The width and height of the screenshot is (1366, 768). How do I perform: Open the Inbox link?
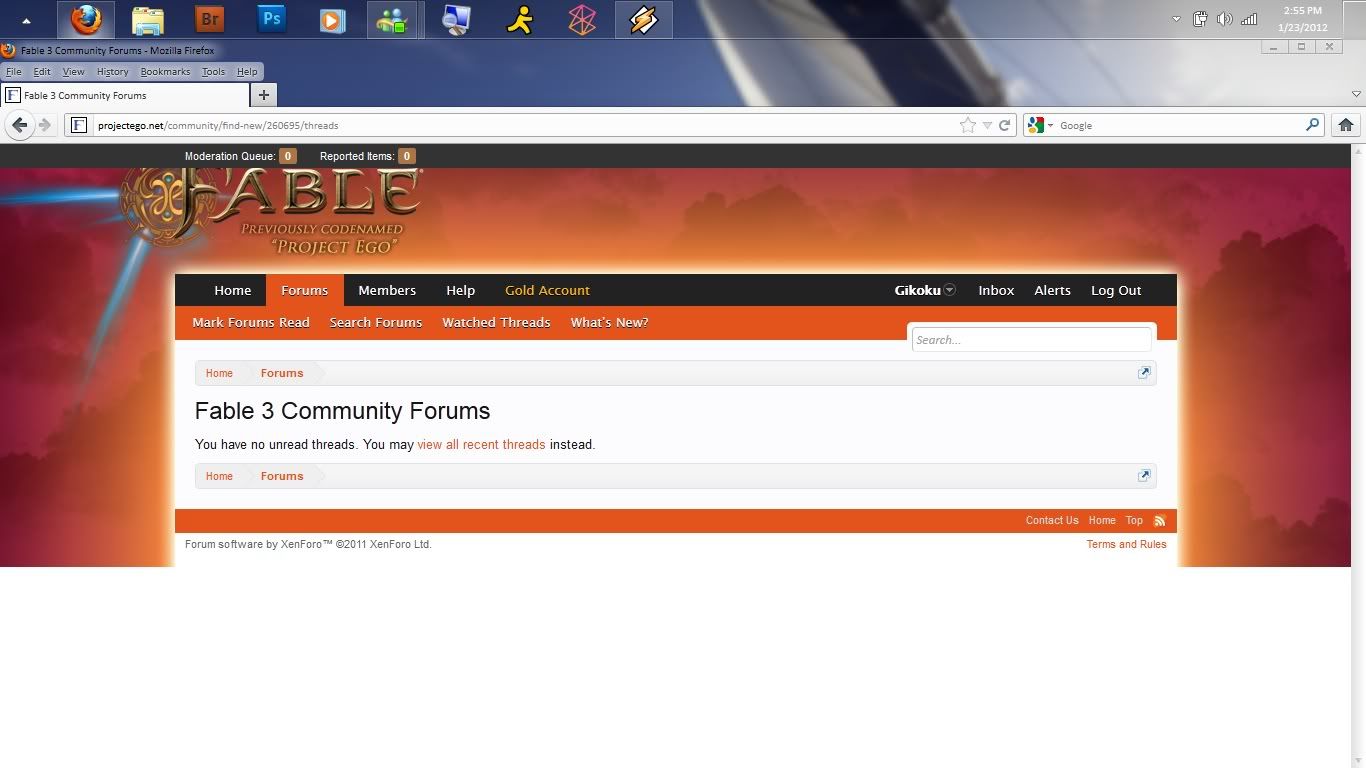click(996, 290)
